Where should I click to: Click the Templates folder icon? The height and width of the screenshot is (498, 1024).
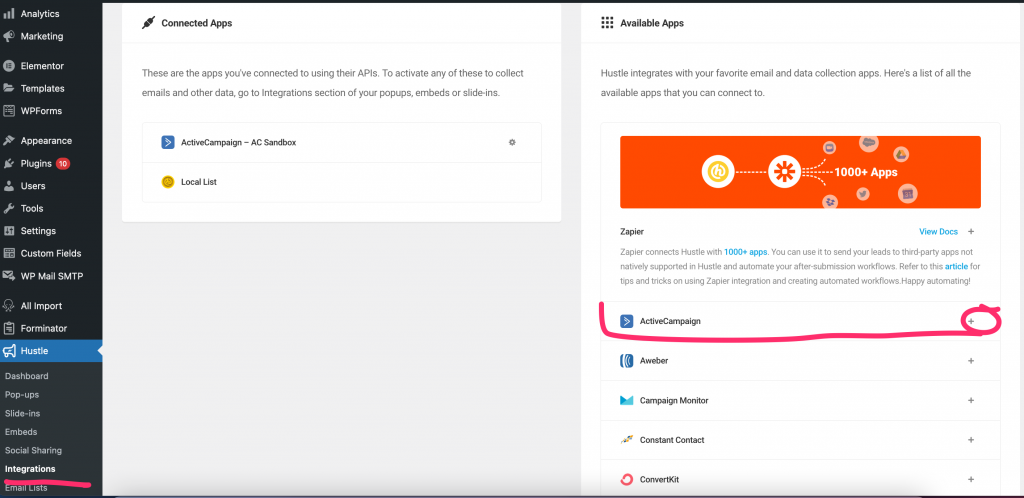coord(9,89)
